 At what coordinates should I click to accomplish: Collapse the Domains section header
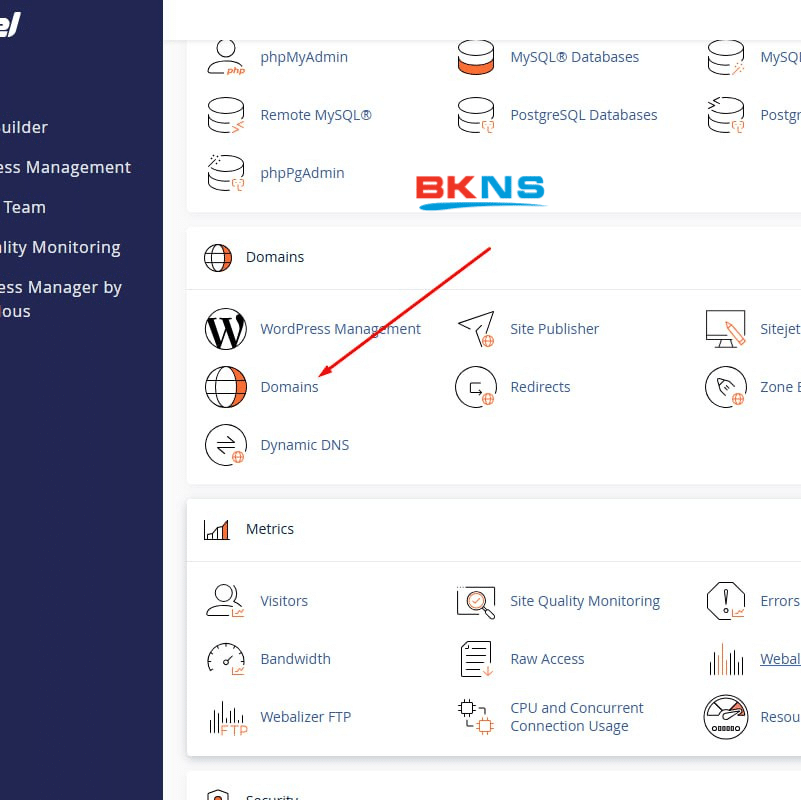point(275,257)
